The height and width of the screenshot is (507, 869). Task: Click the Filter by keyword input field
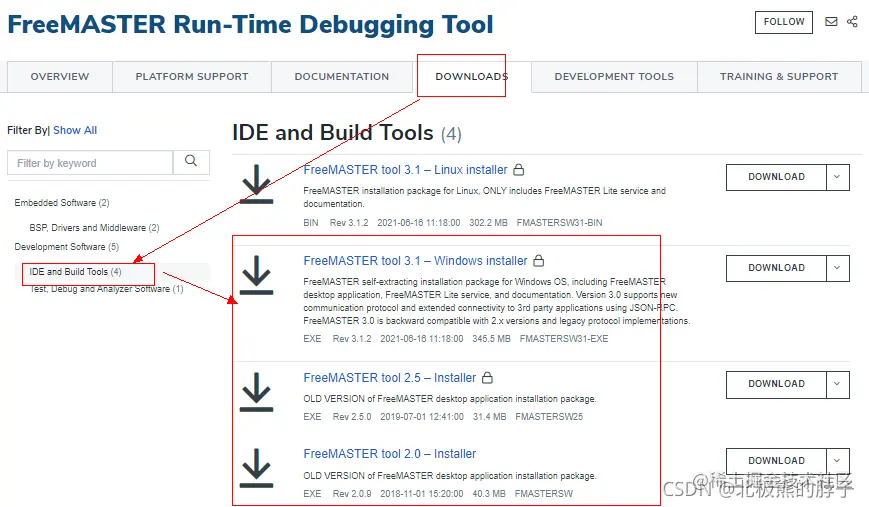point(90,163)
